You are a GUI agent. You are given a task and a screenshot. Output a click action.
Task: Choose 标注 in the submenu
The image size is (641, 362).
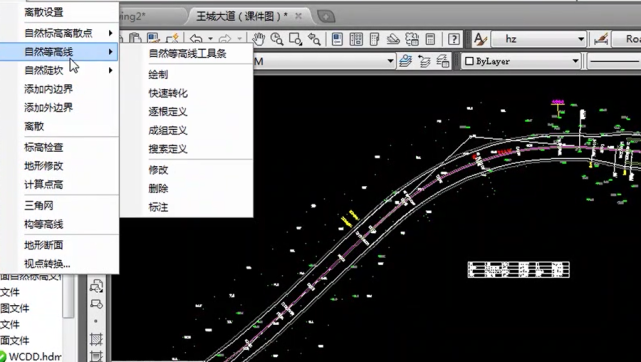[158, 207]
